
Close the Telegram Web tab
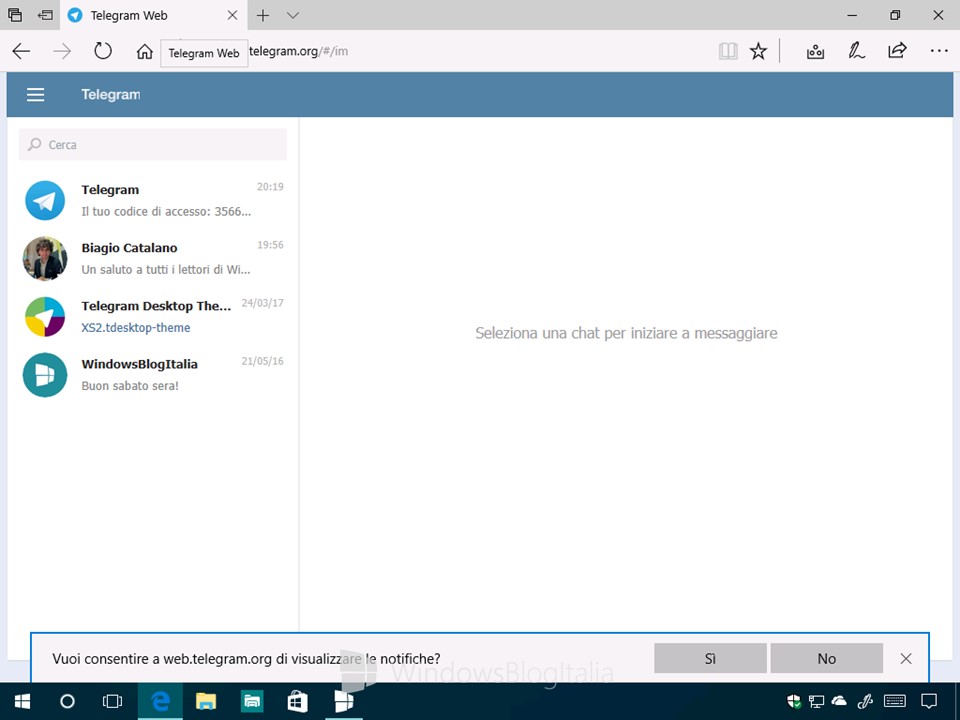coord(233,15)
